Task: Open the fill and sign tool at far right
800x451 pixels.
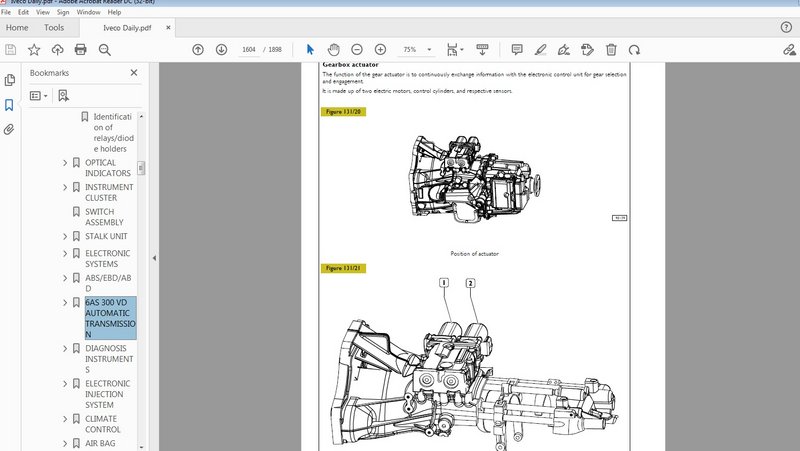Action: tap(789, 49)
